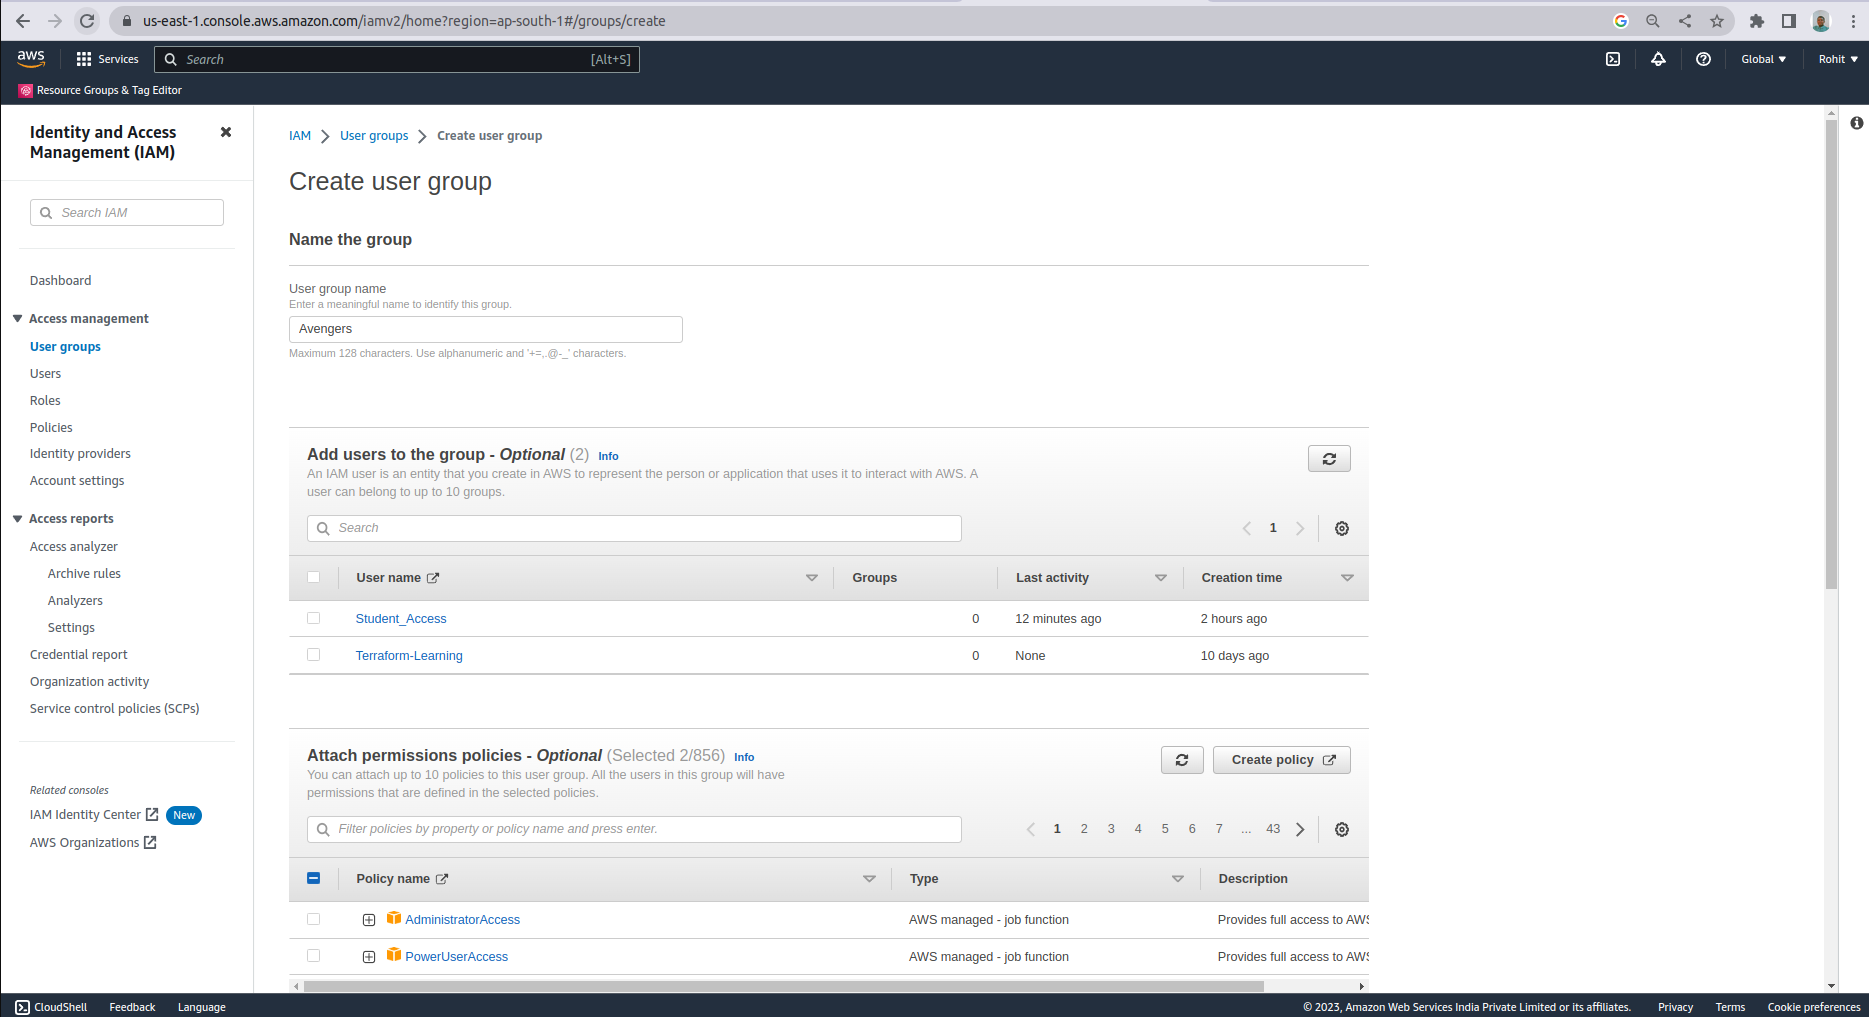Focus the Filter policies search box
This screenshot has height=1017, width=1869.
coord(634,829)
